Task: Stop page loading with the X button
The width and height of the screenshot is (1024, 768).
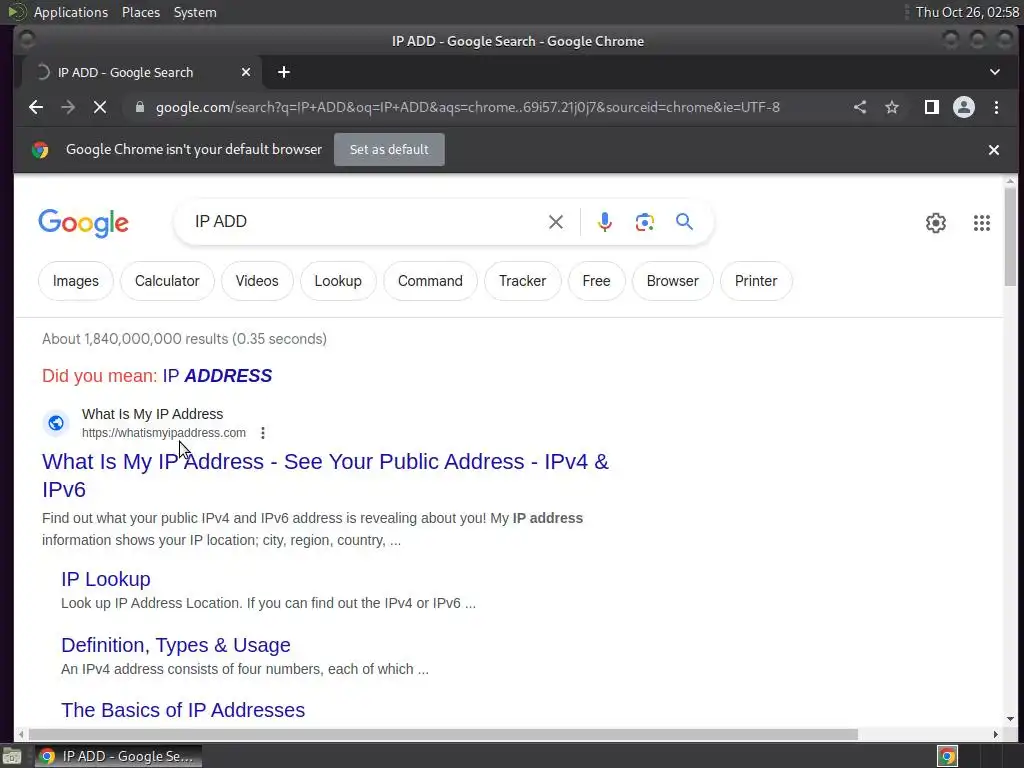Action: [100, 107]
